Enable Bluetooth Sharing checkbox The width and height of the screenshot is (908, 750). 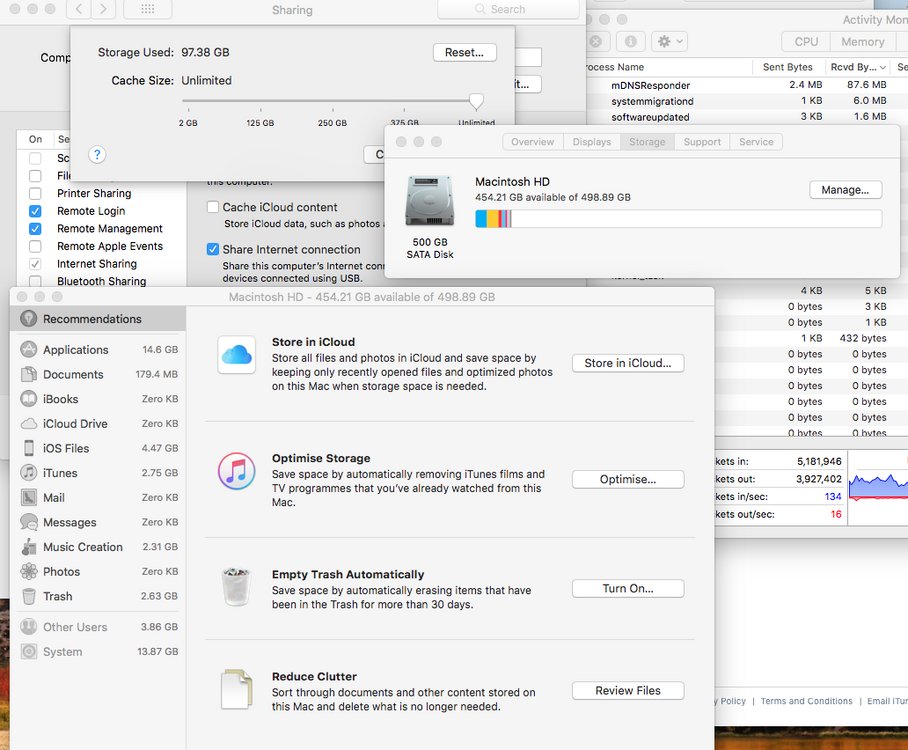[35, 281]
